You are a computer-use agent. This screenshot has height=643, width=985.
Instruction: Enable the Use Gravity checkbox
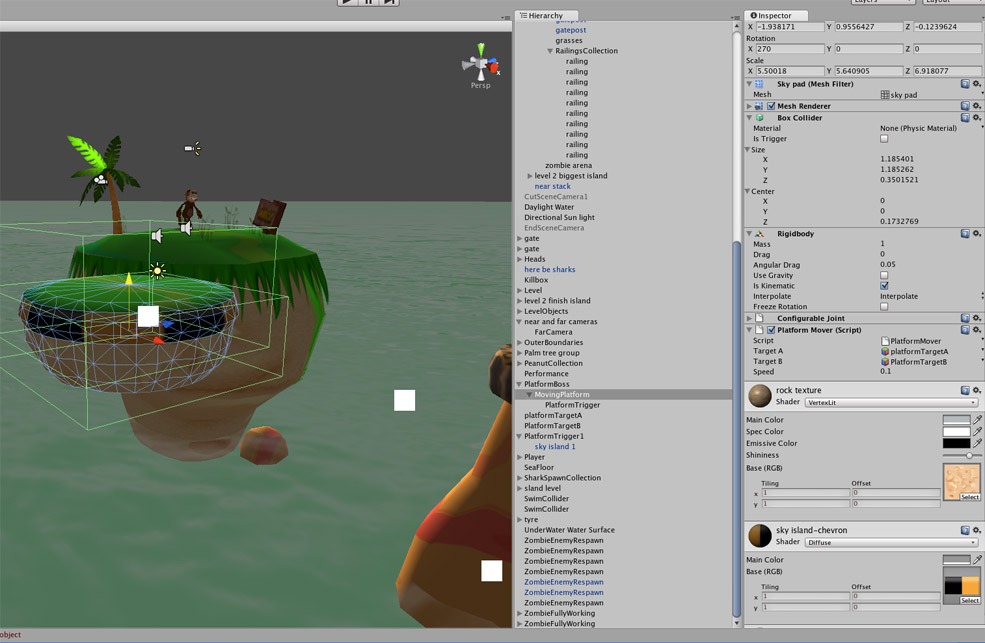point(884,275)
